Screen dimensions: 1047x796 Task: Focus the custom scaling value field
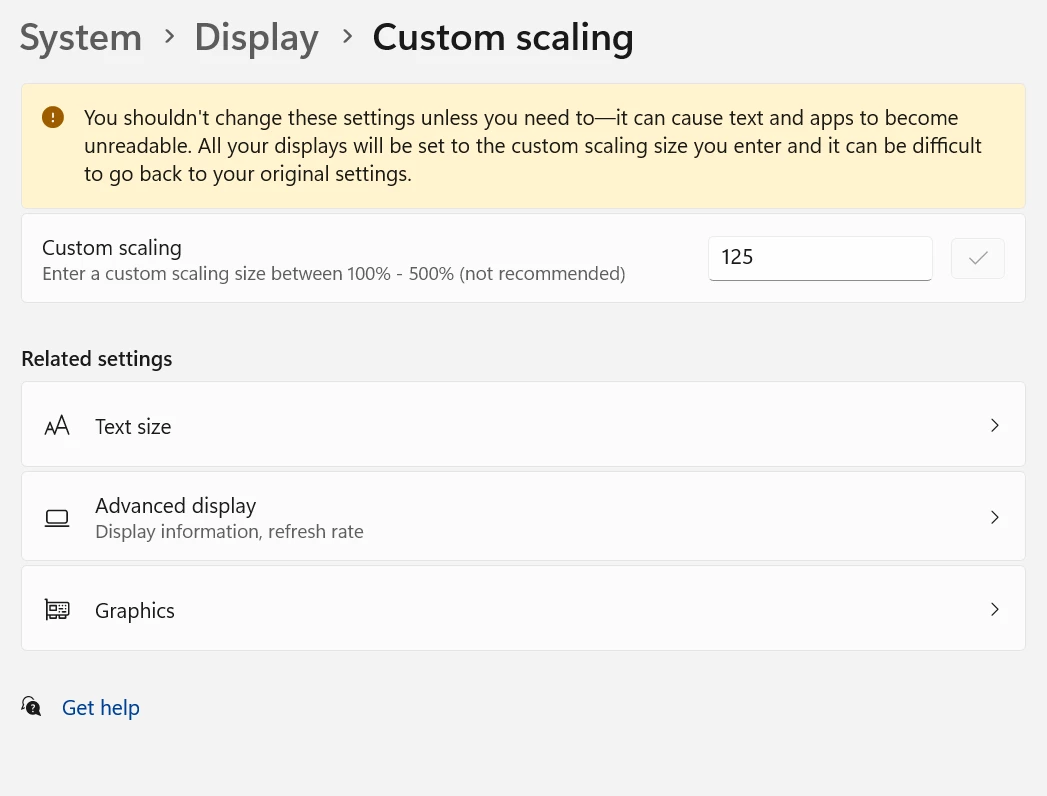[x=819, y=258]
